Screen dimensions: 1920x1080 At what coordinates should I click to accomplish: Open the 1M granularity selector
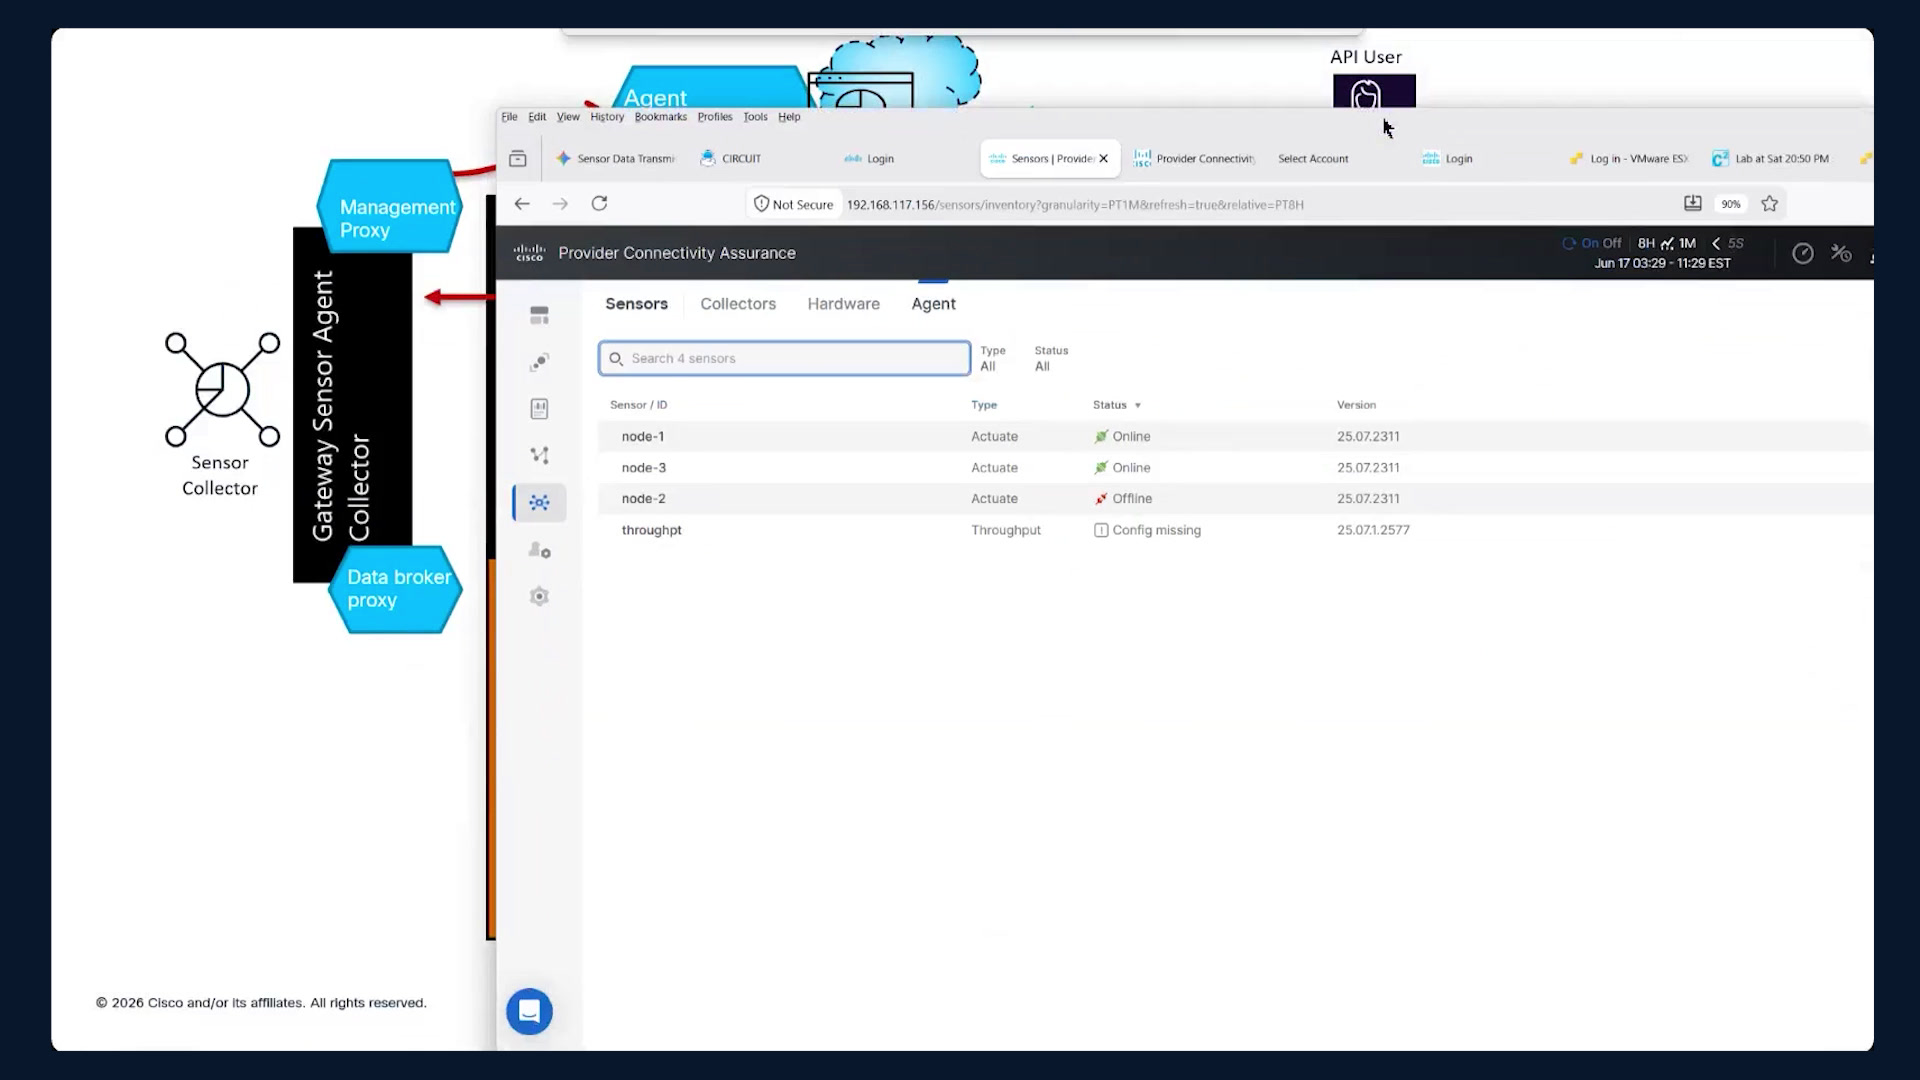1687,243
